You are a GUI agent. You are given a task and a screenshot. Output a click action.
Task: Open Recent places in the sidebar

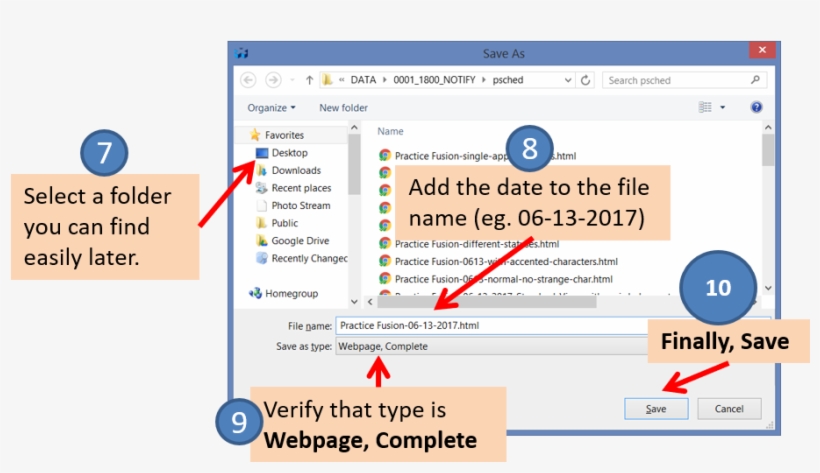301,188
